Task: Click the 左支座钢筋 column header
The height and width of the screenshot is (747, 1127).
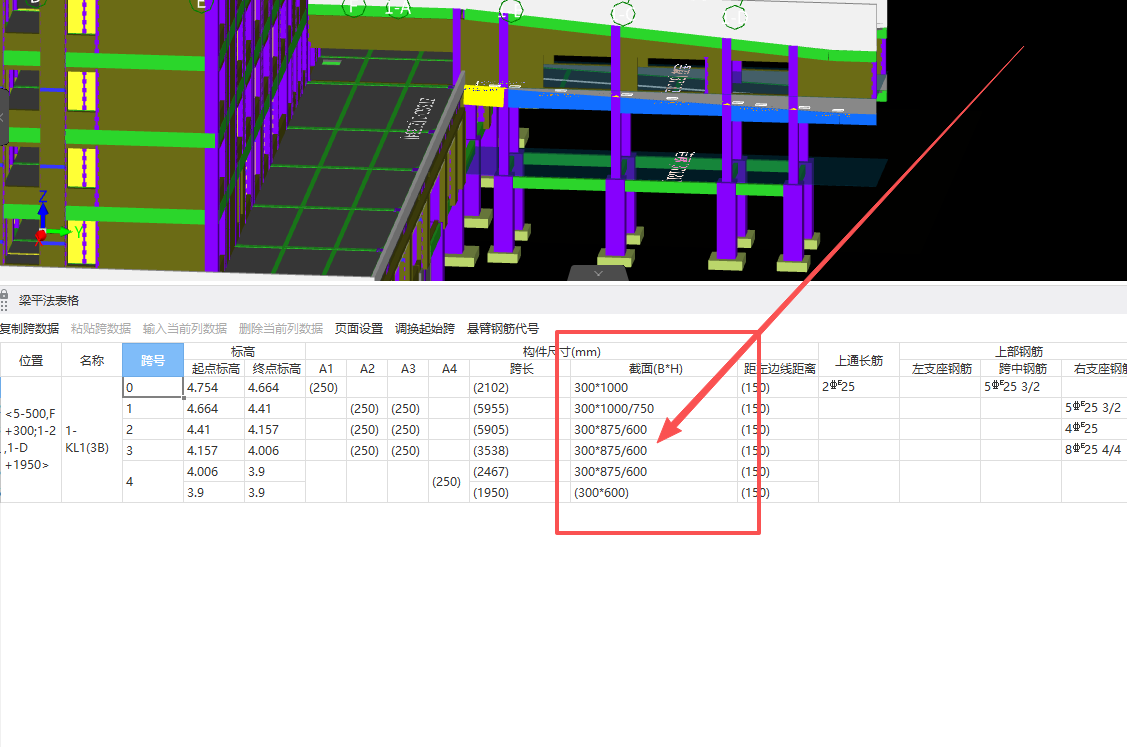Action: click(x=940, y=368)
